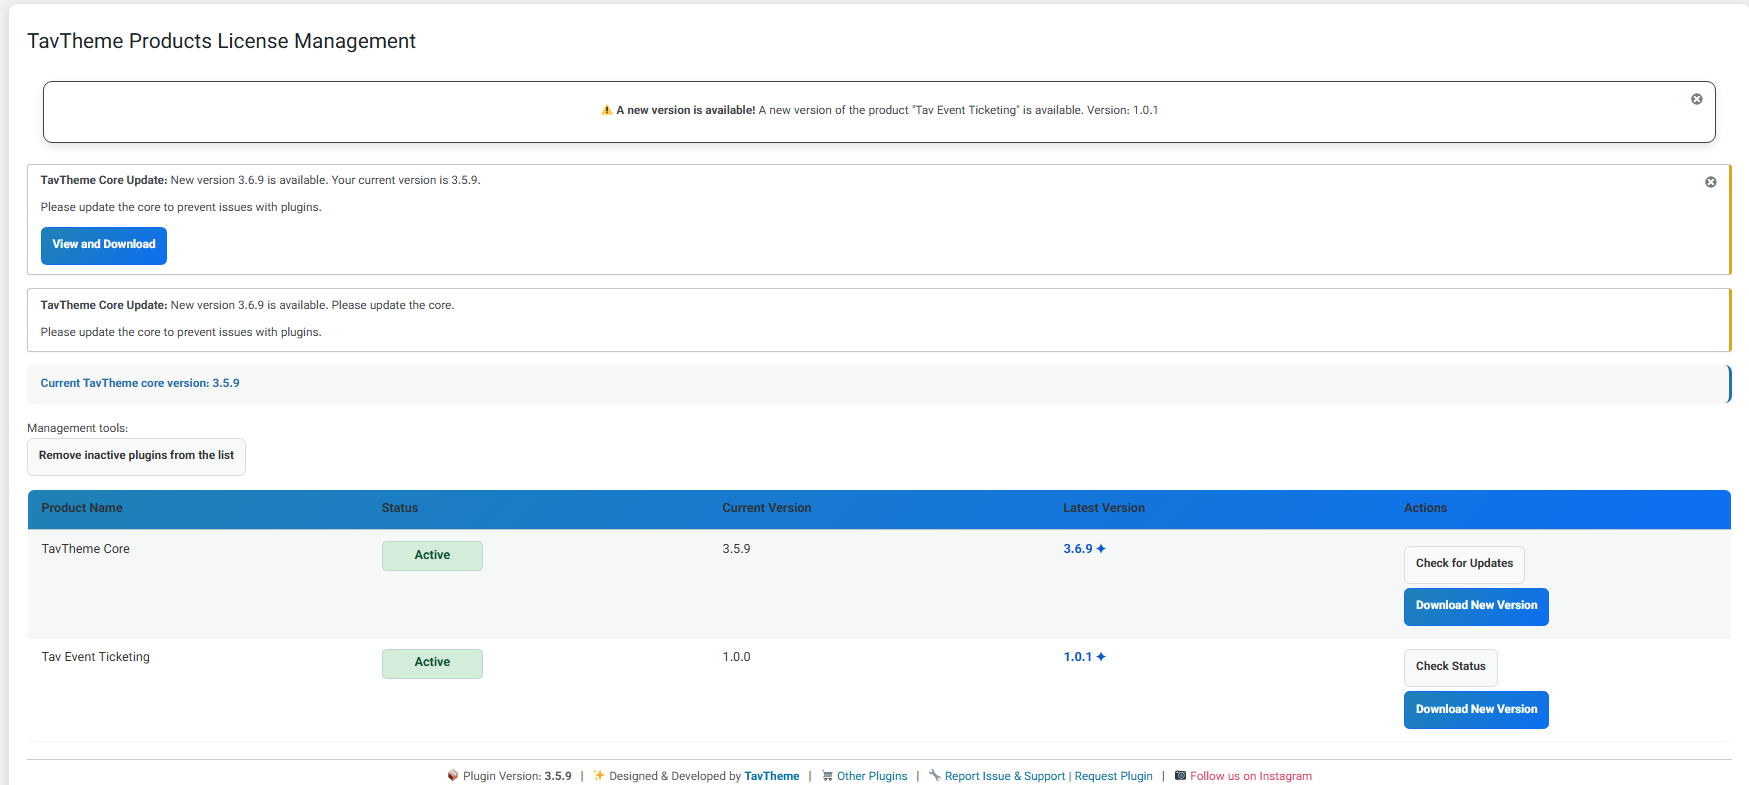Click the Status column header
Viewport: 1749px width, 785px height.
pos(400,508)
